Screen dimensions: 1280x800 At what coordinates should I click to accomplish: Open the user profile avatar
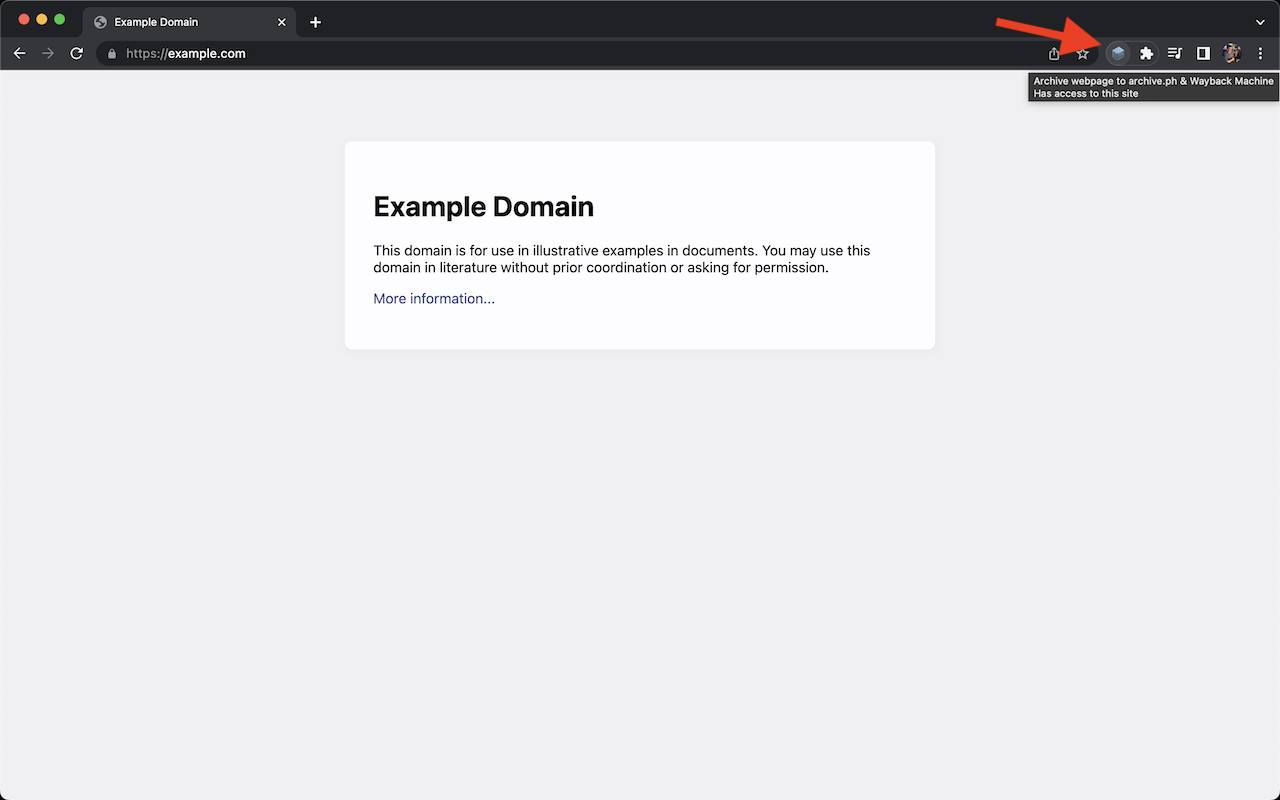(1232, 53)
